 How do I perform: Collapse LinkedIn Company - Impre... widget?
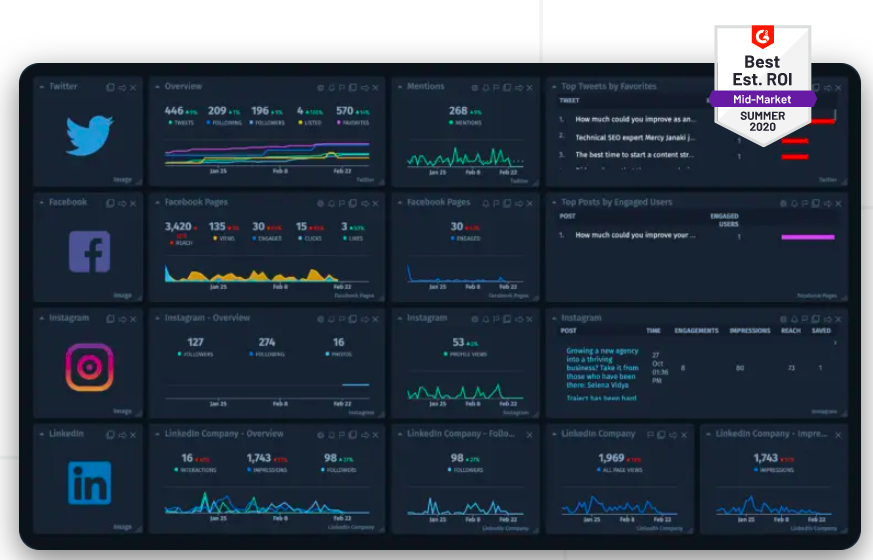coord(708,434)
